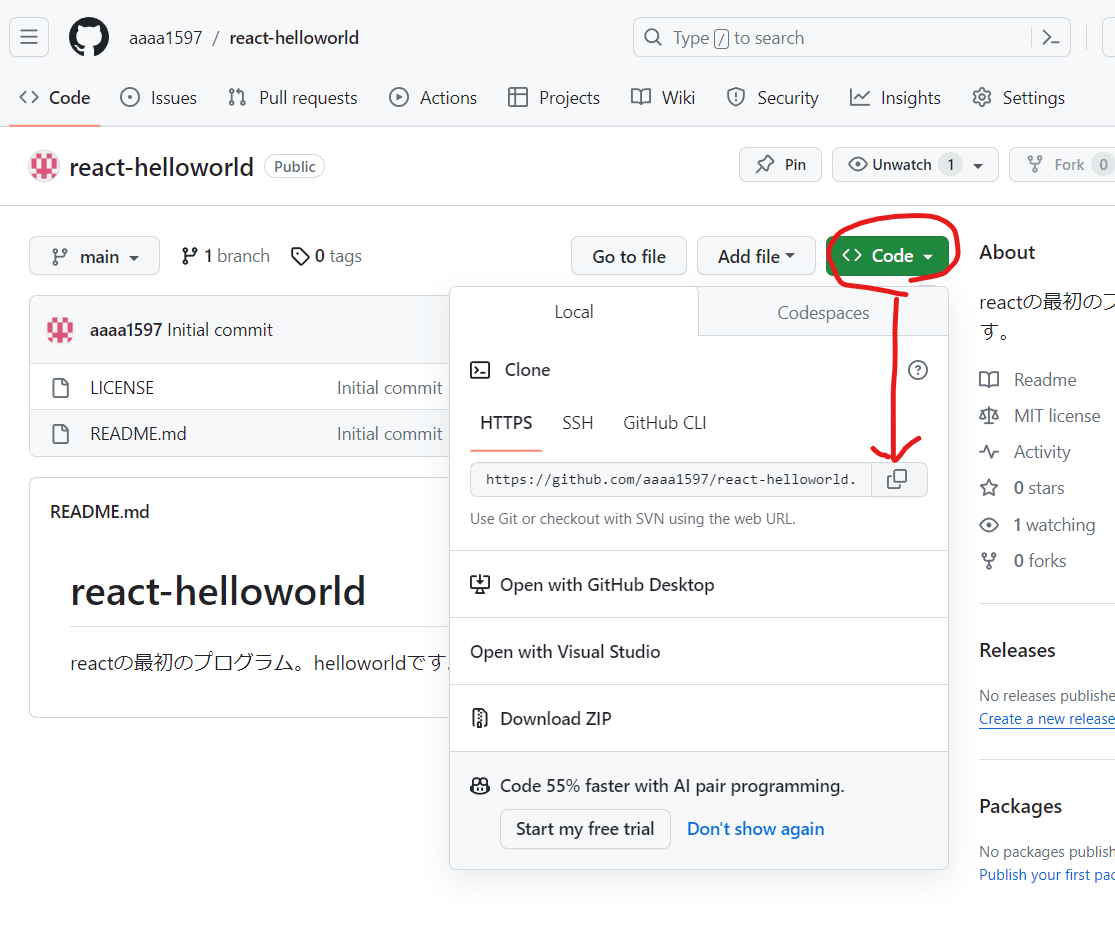
Task: Click aaaa1597 avatar in the commit row
Action: coord(60,330)
